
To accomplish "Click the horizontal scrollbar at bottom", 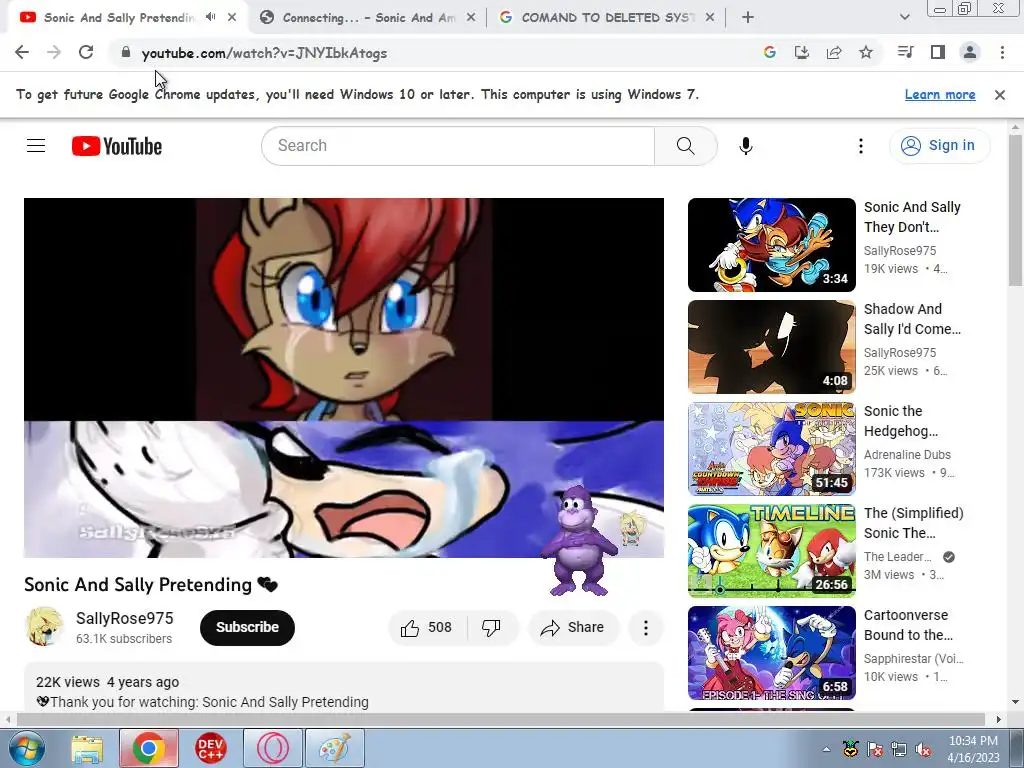I will click(x=500, y=719).
